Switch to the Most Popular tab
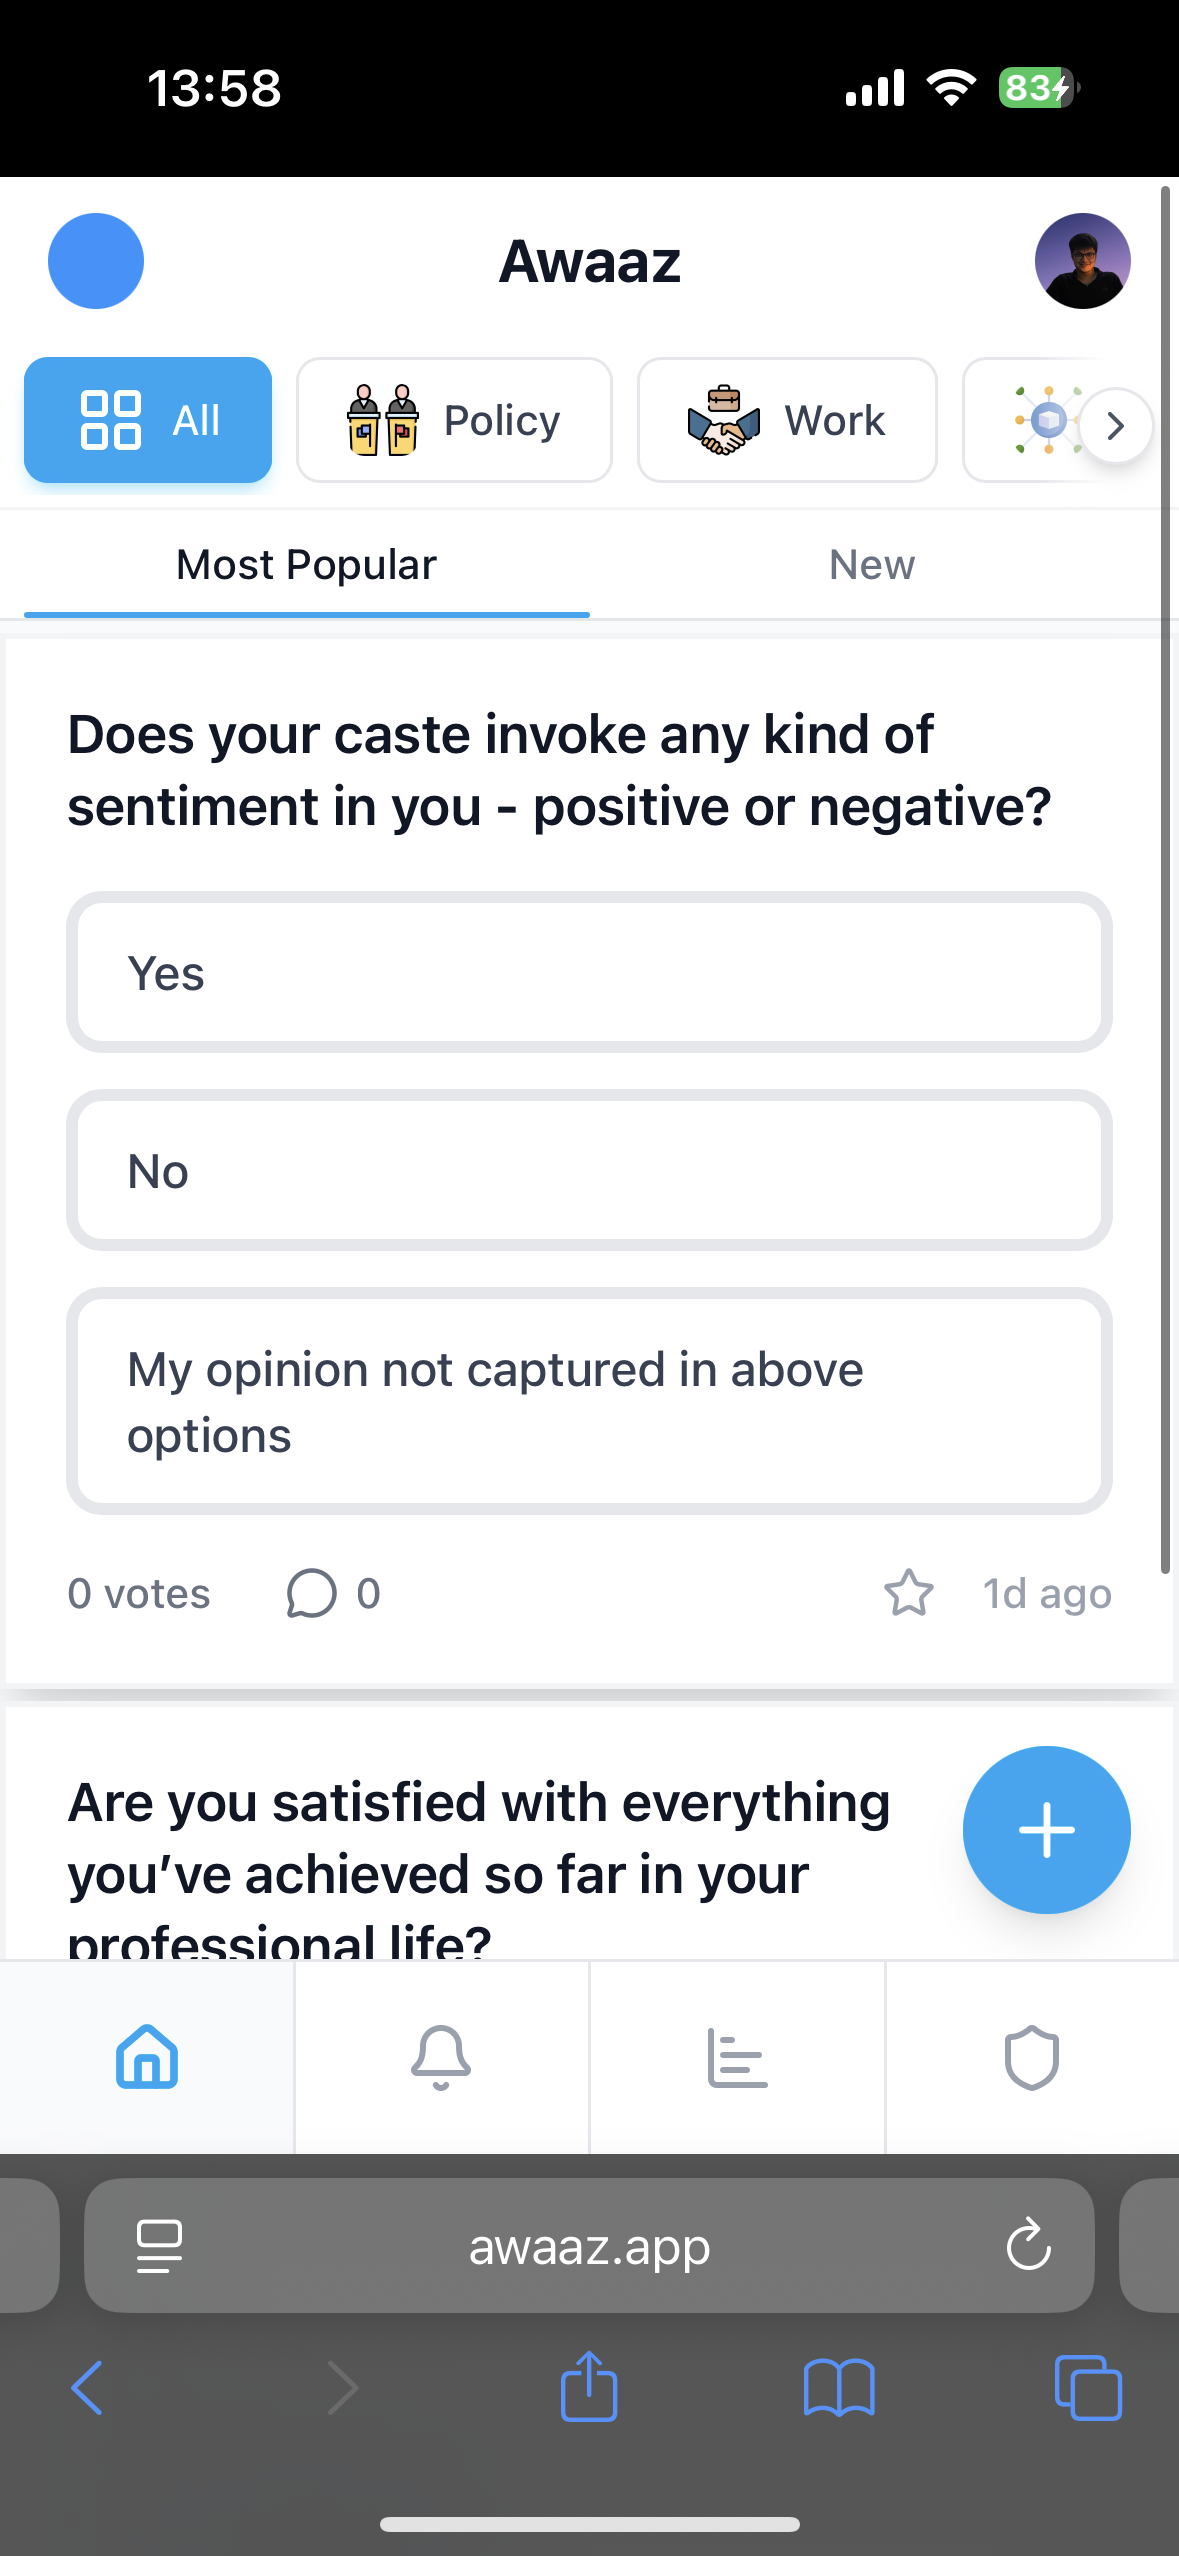 point(306,563)
